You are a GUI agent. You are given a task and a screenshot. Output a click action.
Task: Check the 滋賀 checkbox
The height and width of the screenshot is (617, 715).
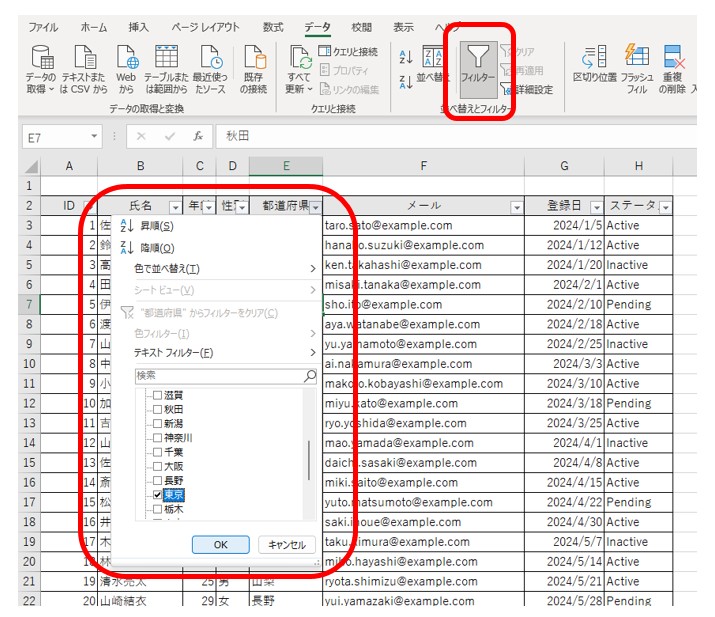click(x=157, y=395)
